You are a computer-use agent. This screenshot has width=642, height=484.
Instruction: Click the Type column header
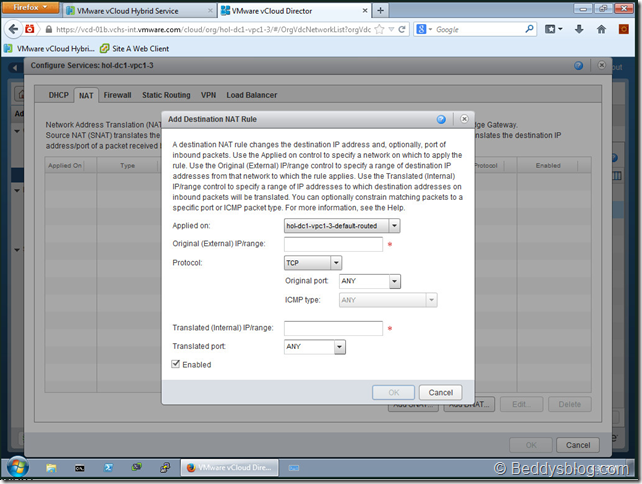click(x=127, y=165)
